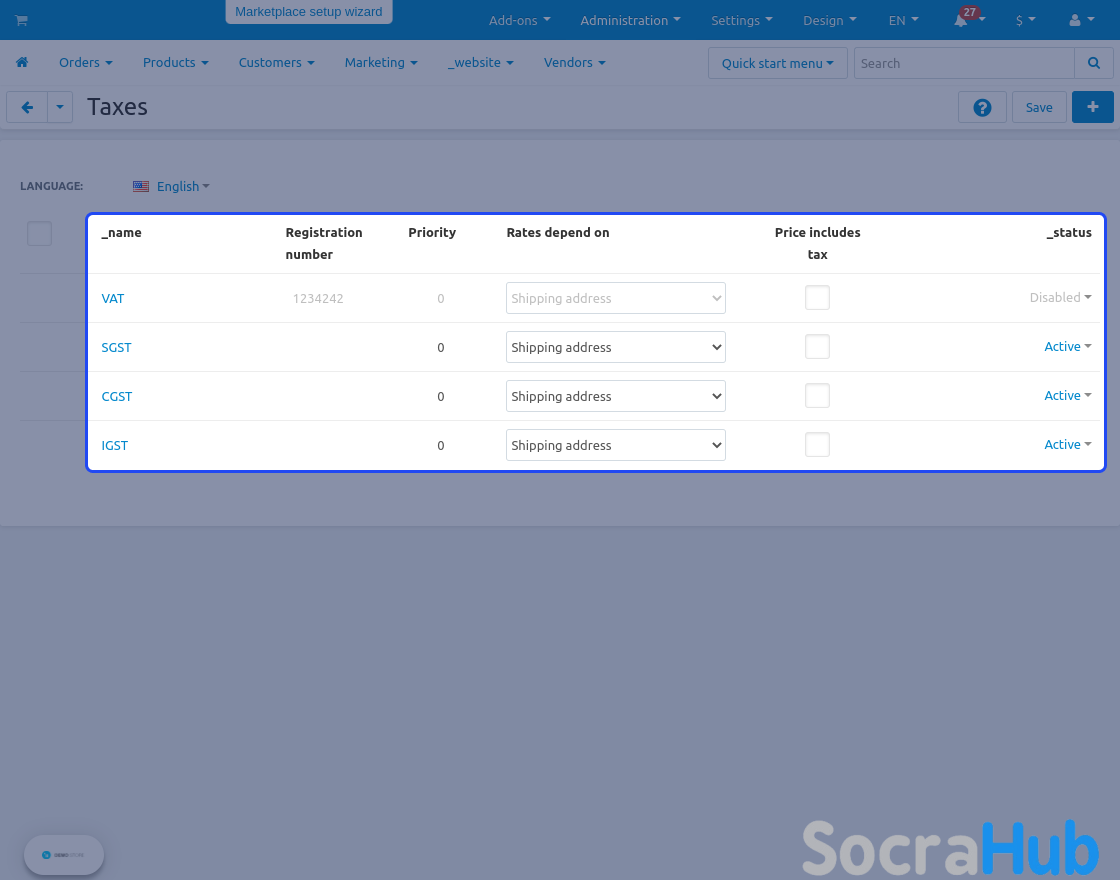Open the Quick start menu

[x=777, y=63]
